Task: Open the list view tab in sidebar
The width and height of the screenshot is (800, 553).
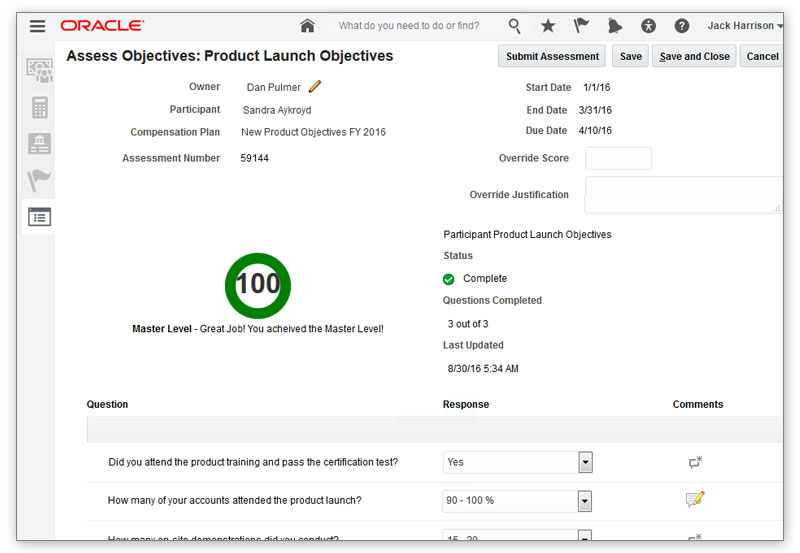Action: coord(39,216)
